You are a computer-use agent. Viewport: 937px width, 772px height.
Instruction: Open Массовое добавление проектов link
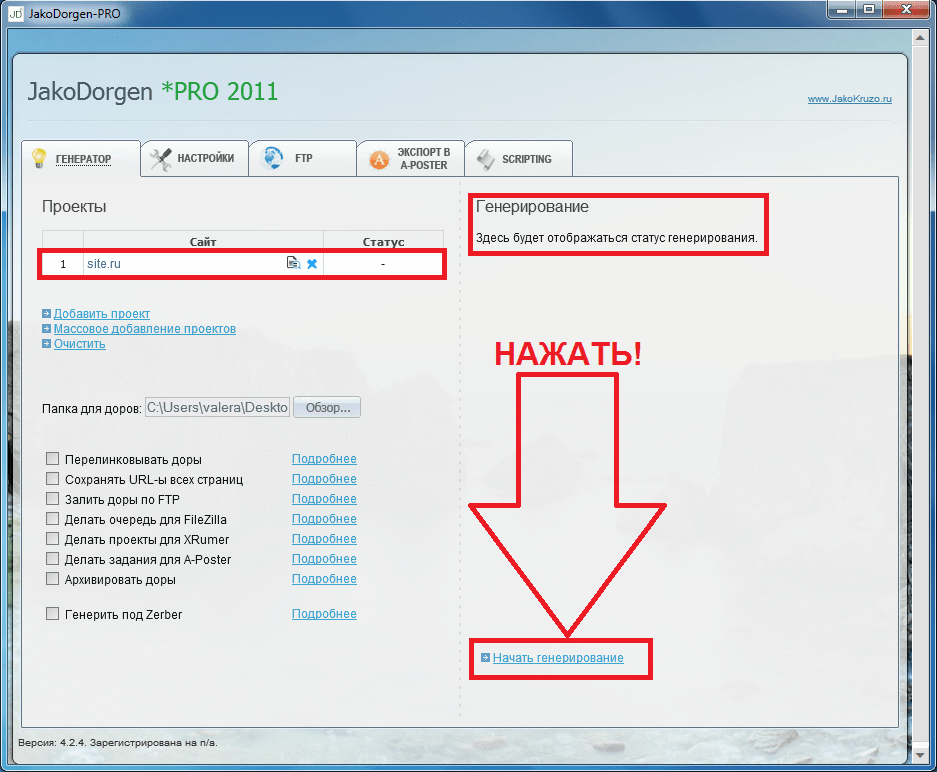145,329
